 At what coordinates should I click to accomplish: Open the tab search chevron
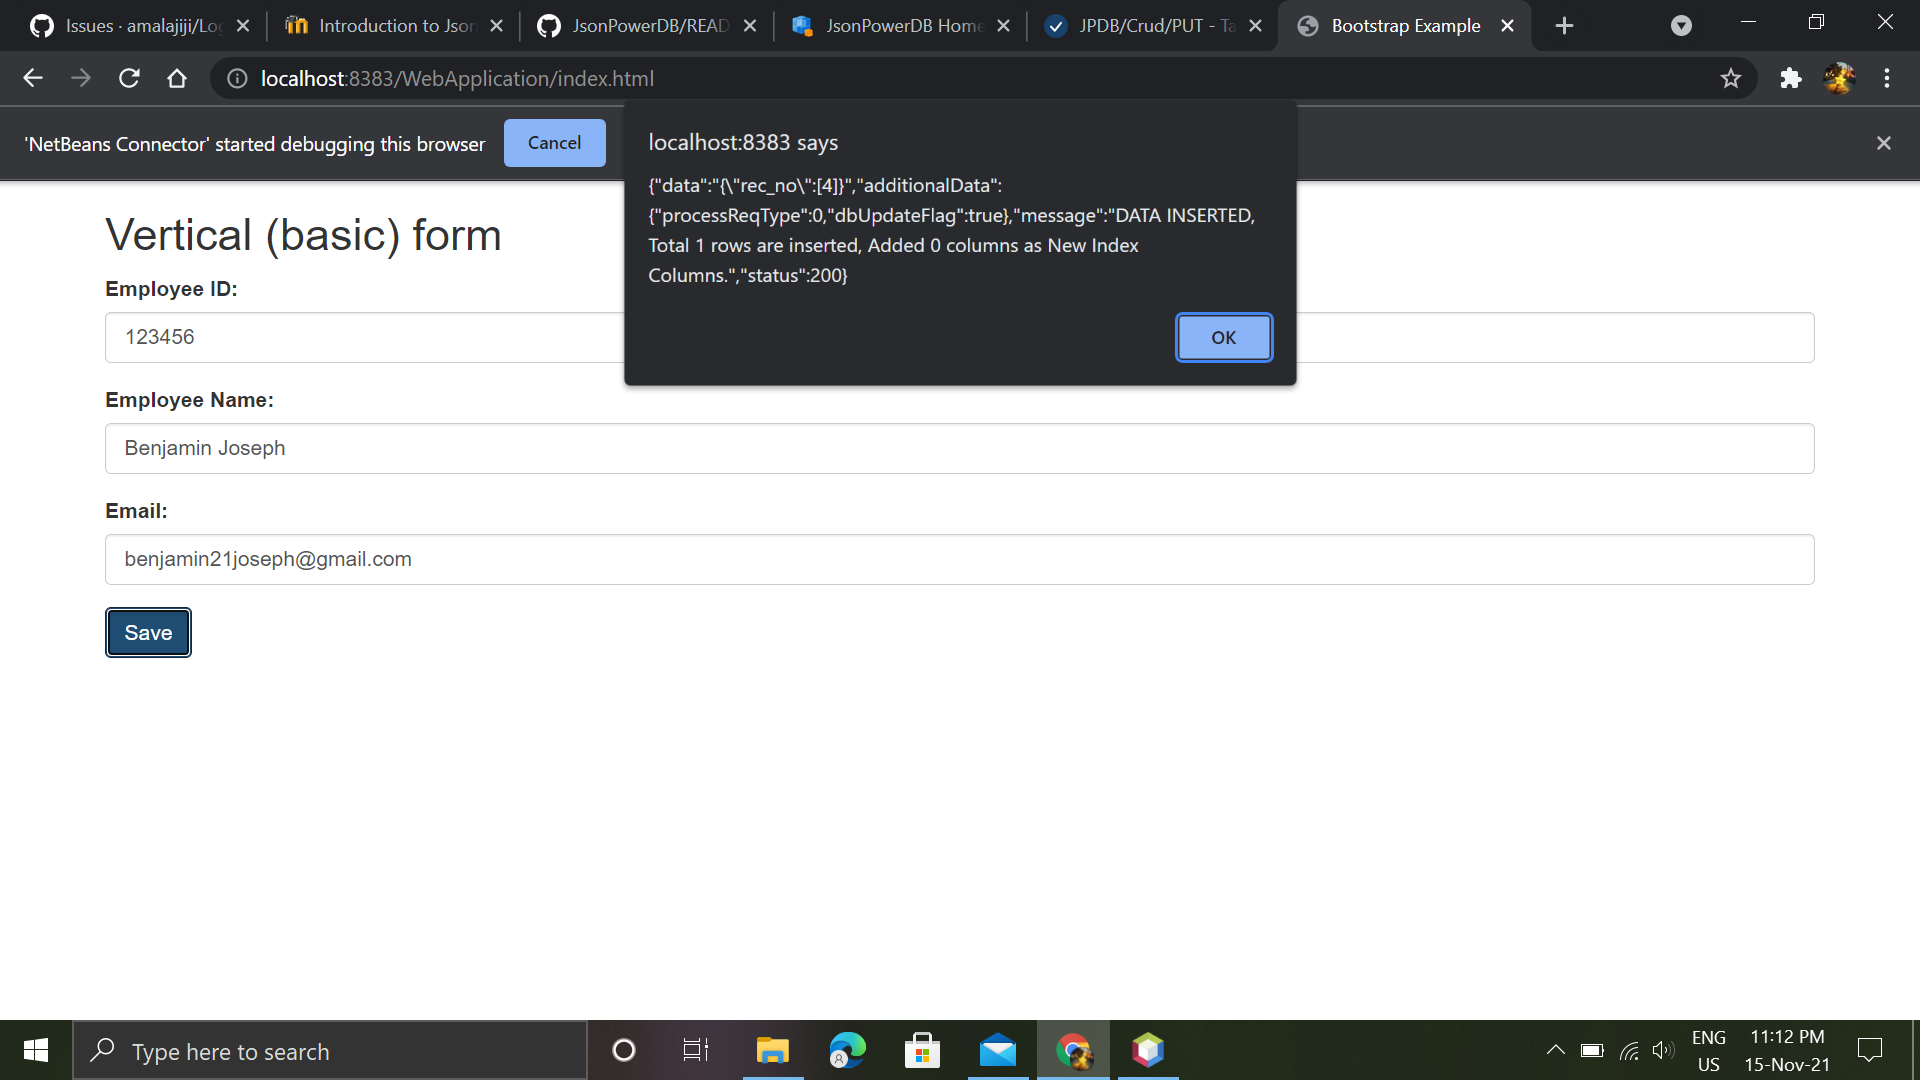1681,25
